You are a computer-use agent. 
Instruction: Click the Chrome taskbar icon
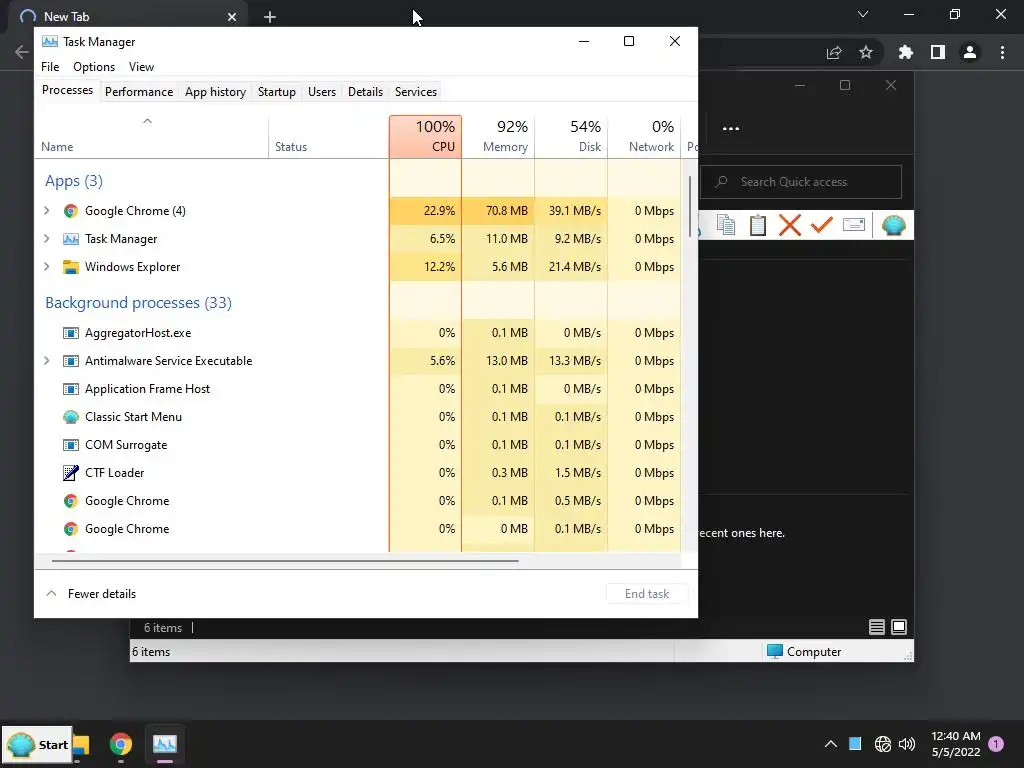pyautogui.click(x=121, y=744)
